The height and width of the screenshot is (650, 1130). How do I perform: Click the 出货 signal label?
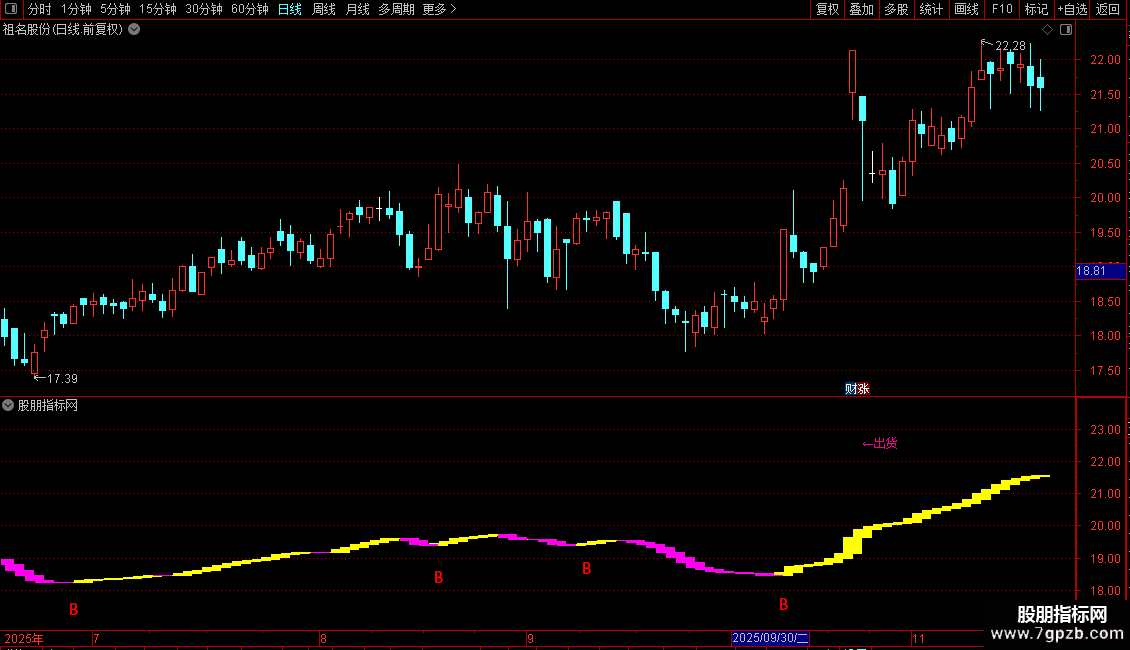pyautogui.click(x=880, y=443)
